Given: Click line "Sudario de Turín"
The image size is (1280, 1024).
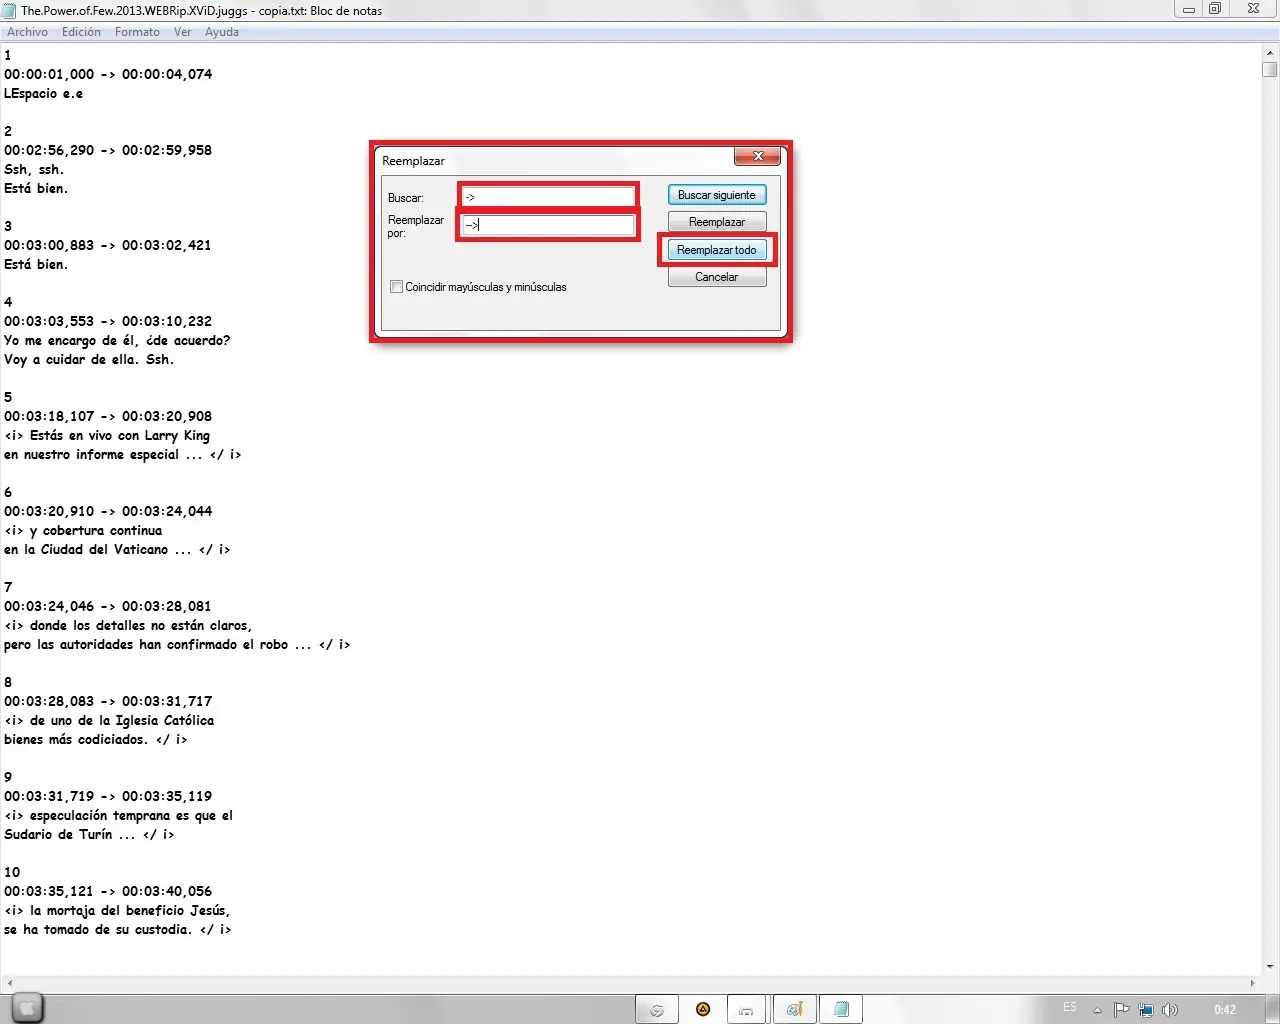Looking at the screenshot, I should pos(89,834).
